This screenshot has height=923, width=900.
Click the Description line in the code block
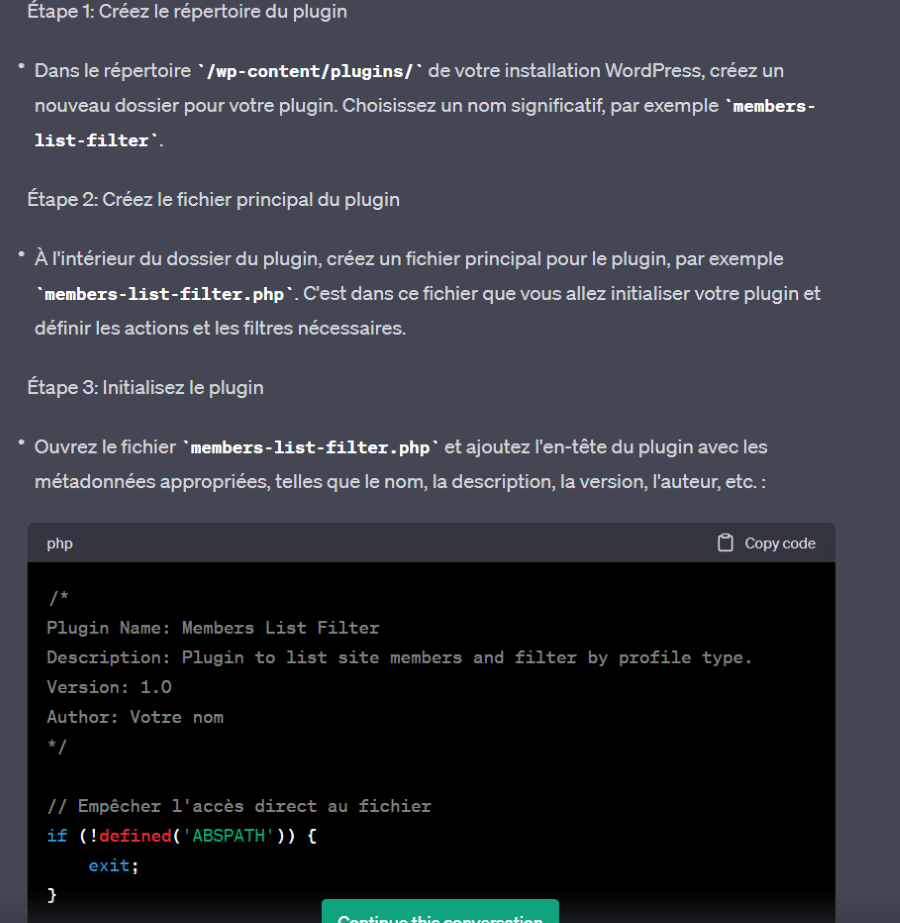(x=400, y=658)
